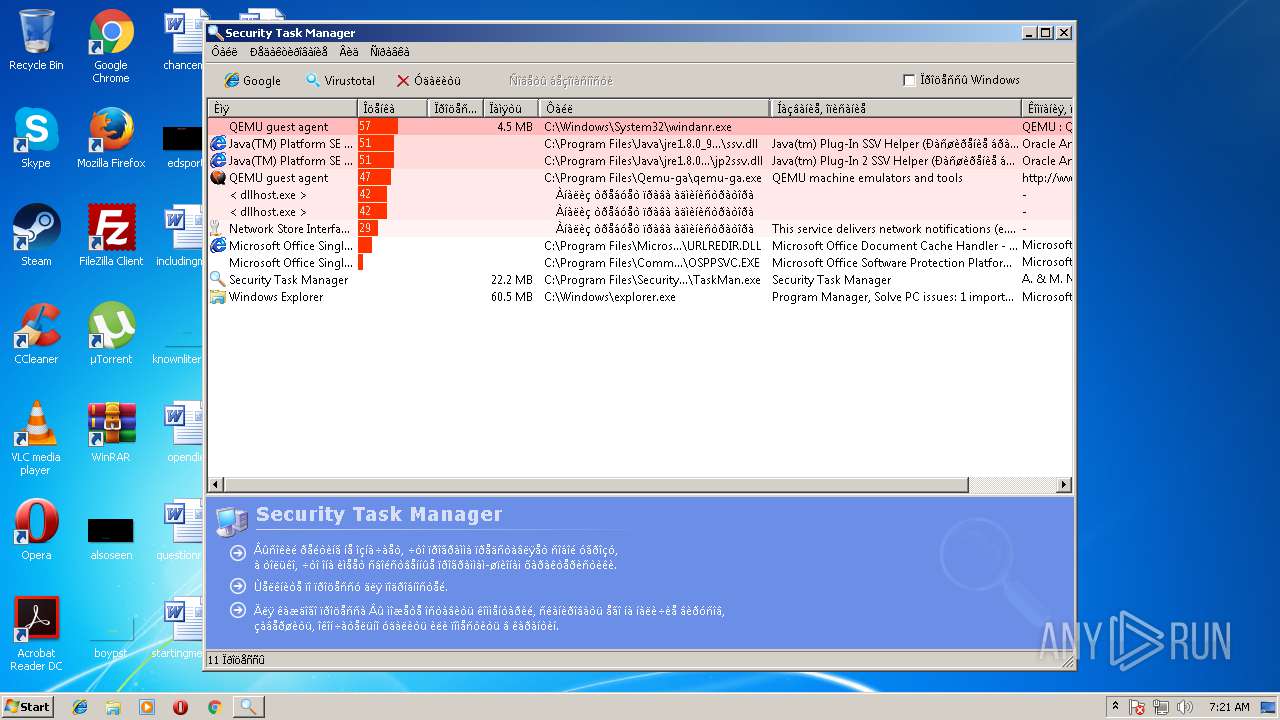Open µTorrent desktop icon
Screen dimensions: 1280x720
111,334
